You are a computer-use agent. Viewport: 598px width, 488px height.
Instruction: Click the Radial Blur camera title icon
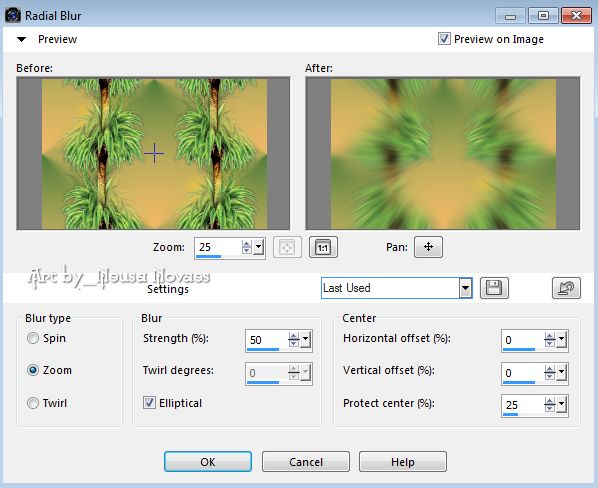(13, 15)
